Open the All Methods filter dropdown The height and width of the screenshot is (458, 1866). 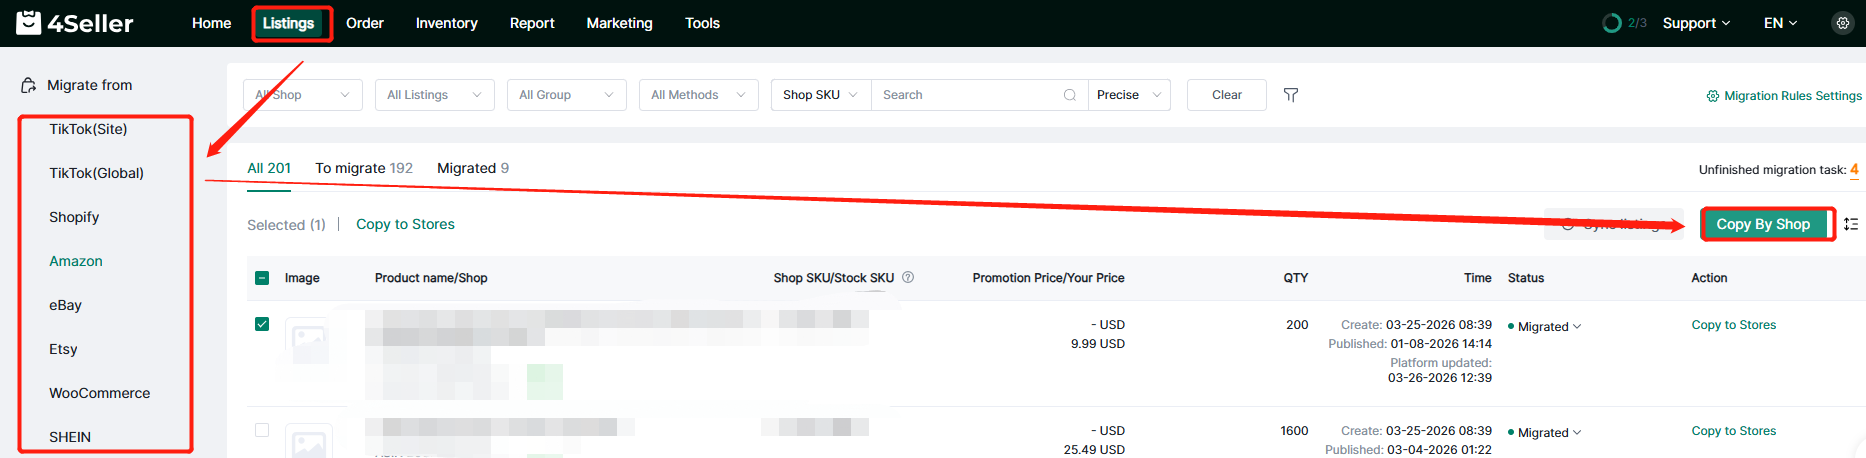point(698,95)
